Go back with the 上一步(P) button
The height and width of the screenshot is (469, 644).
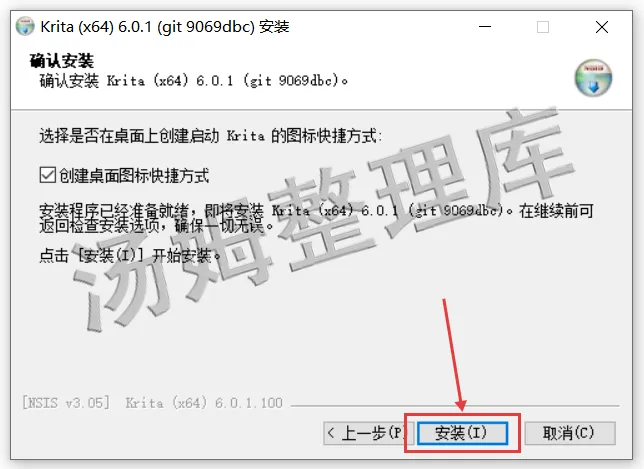(x=366, y=433)
